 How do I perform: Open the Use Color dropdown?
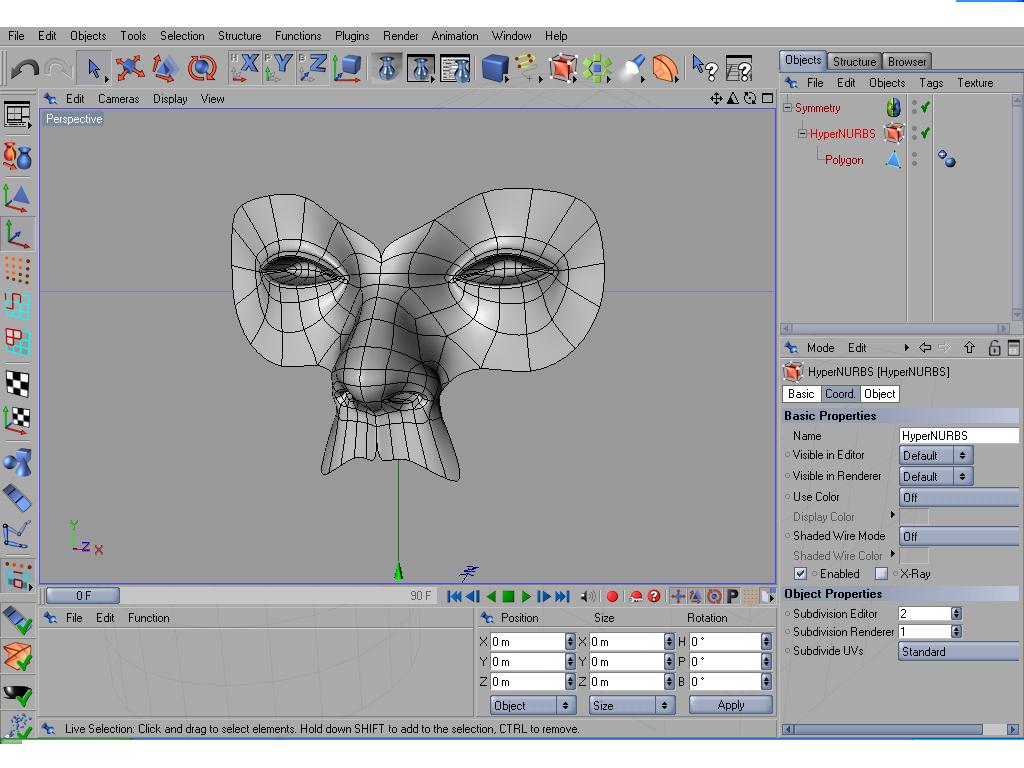[x=958, y=497]
